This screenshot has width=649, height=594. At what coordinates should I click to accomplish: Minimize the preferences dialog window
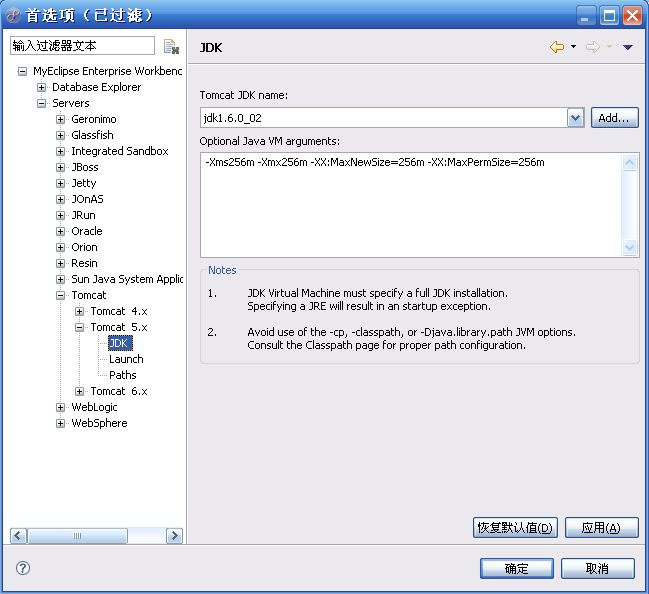point(586,16)
